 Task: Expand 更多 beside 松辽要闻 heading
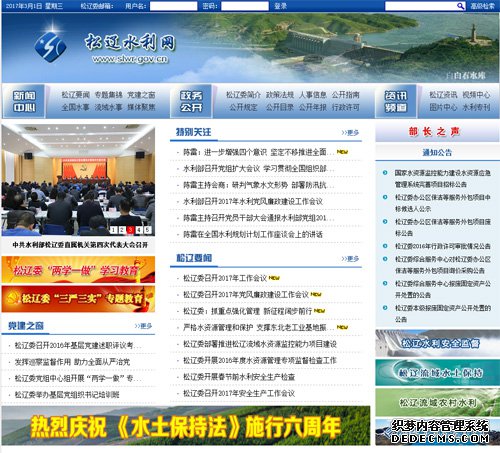pyautogui.click(x=350, y=259)
